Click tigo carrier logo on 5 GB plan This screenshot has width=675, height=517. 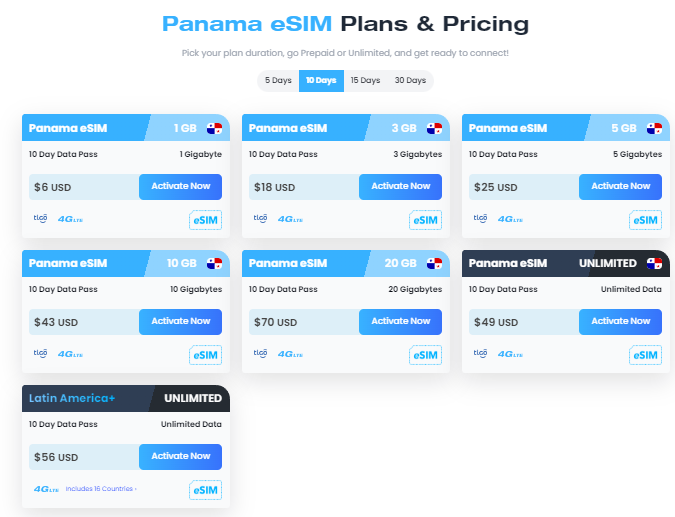pos(480,218)
